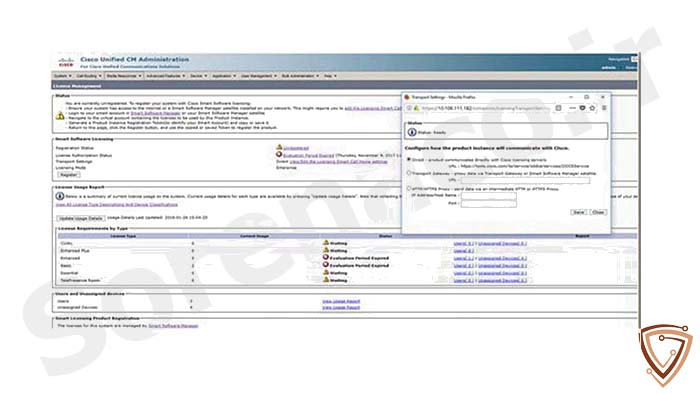Open the System dropdown menu
This screenshot has width=700, height=394.
62,76
